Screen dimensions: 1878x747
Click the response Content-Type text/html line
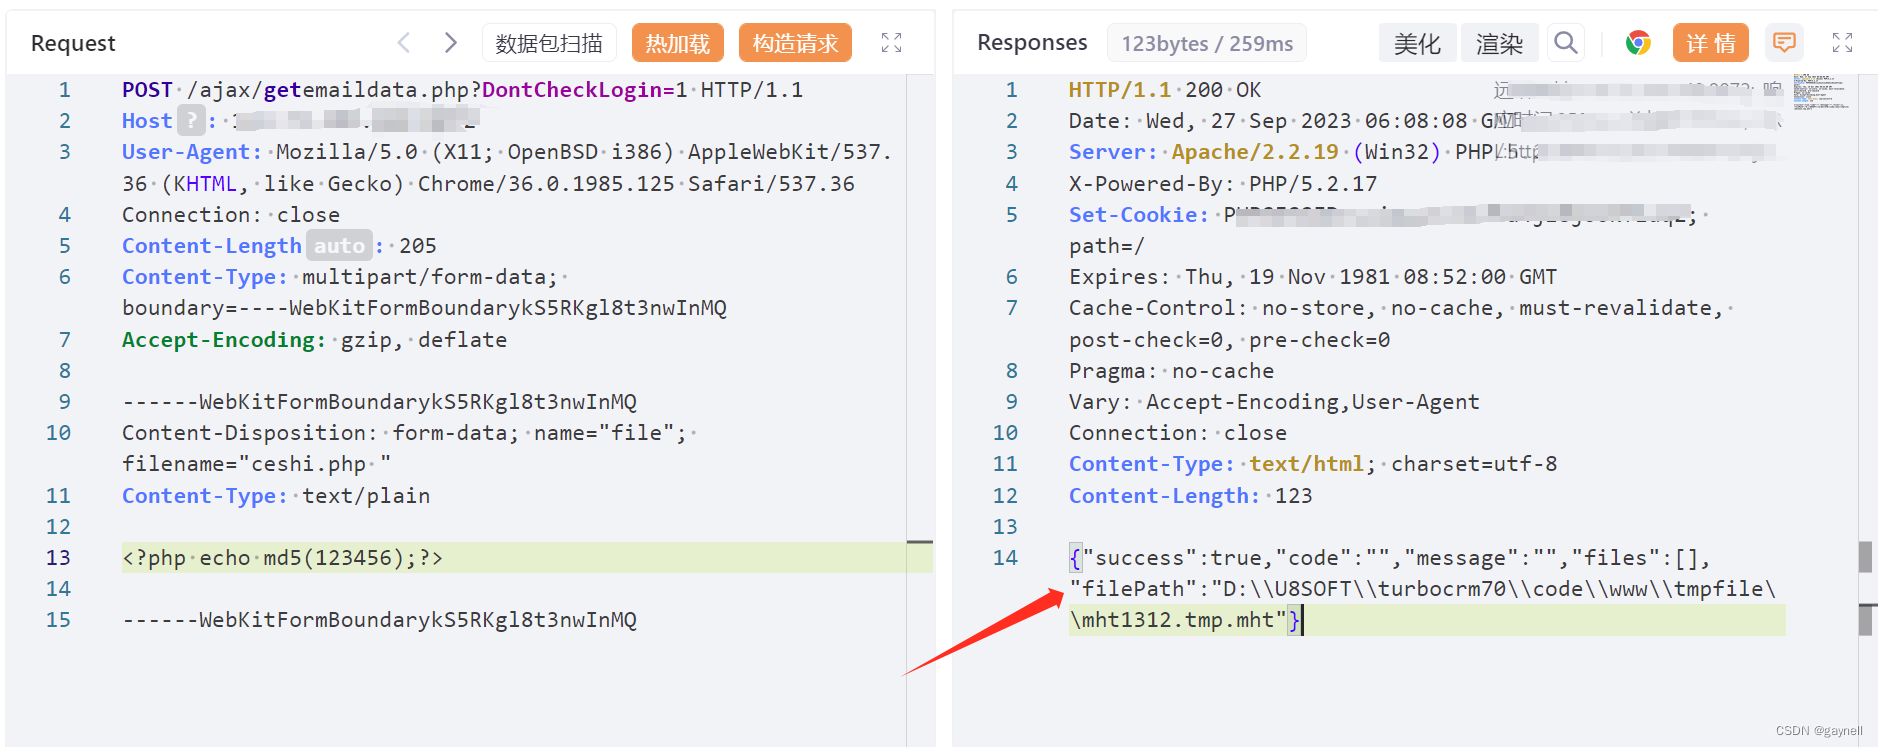pyautogui.click(x=1313, y=463)
